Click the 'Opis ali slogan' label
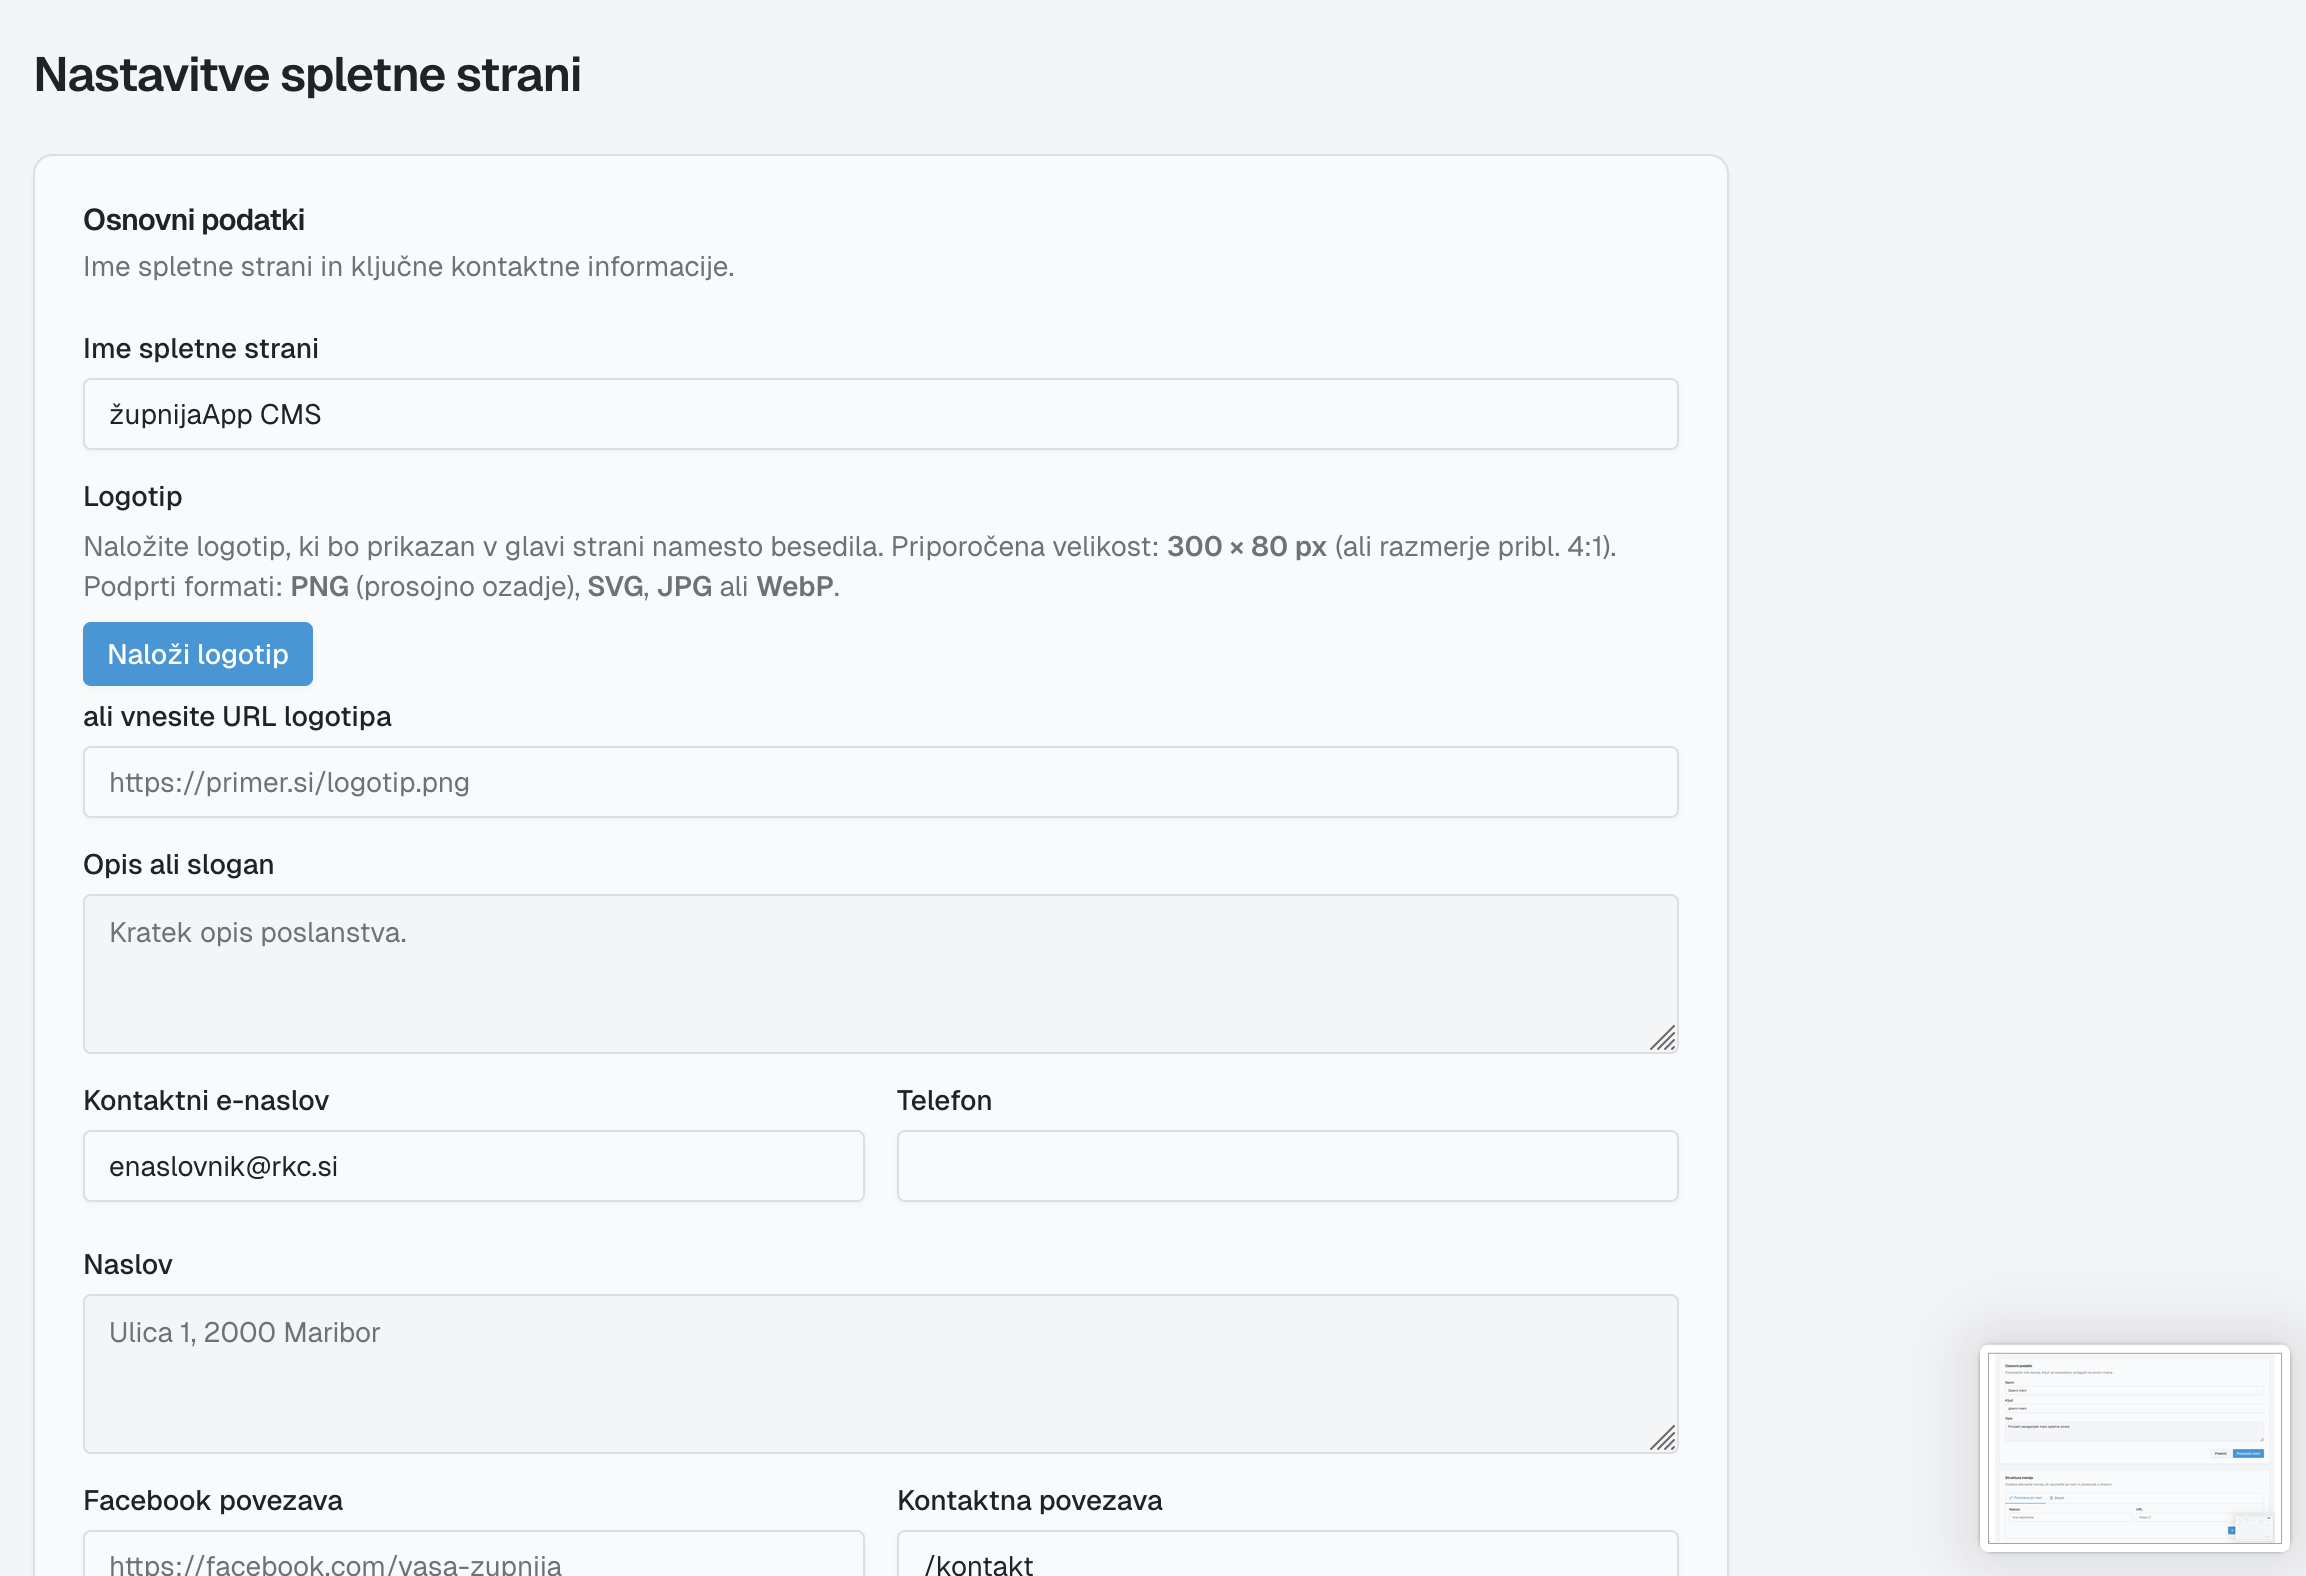Viewport: 2306px width, 1576px height. (x=178, y=864)
